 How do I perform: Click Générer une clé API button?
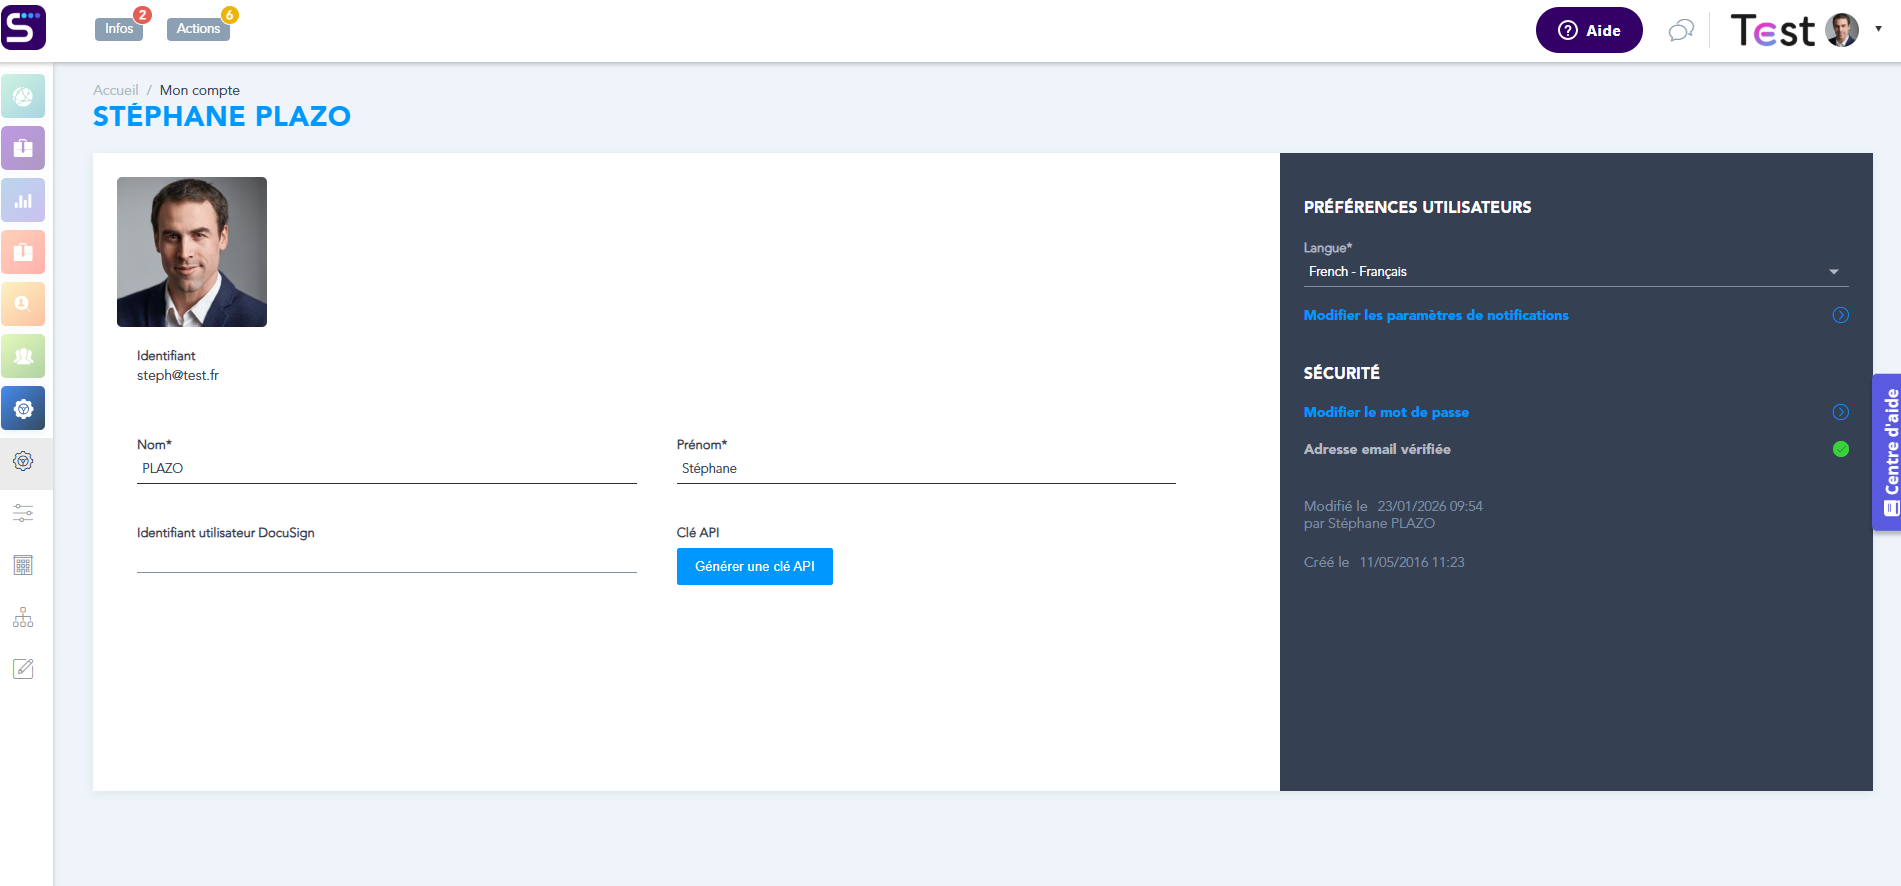click(x=754, y=567)
